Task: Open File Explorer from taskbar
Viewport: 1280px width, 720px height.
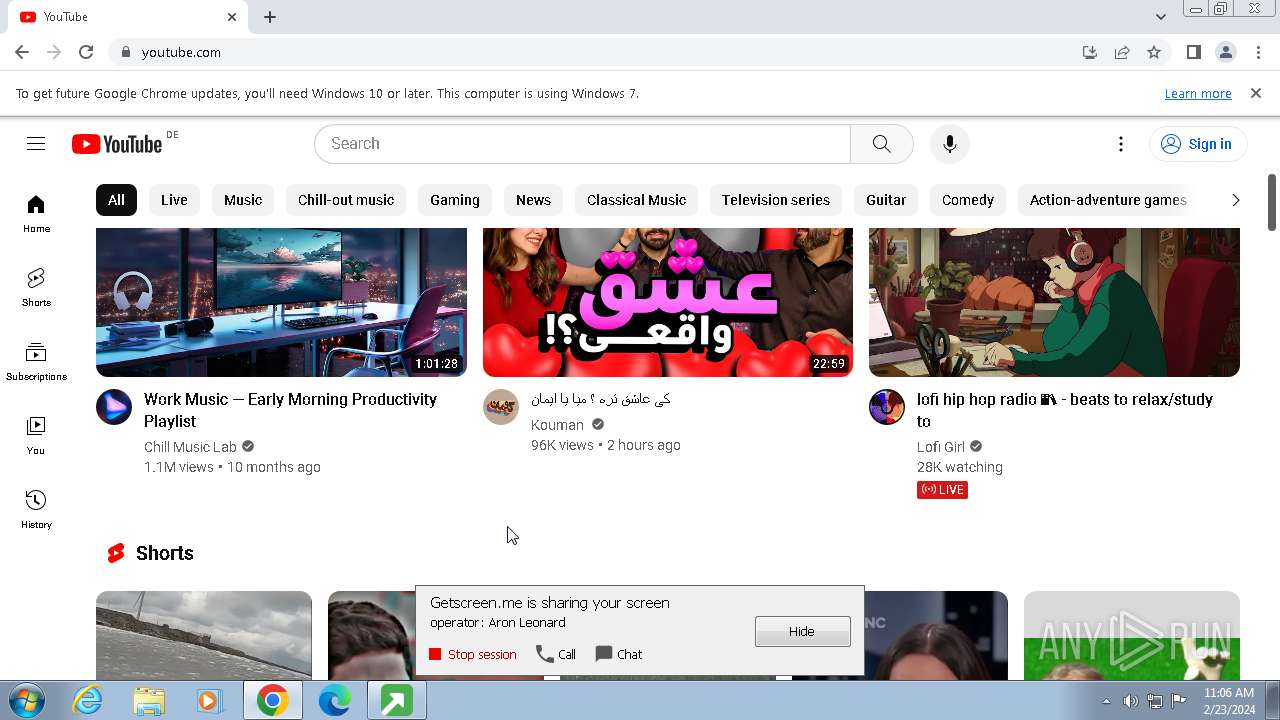Action: (x=148, y=701)
